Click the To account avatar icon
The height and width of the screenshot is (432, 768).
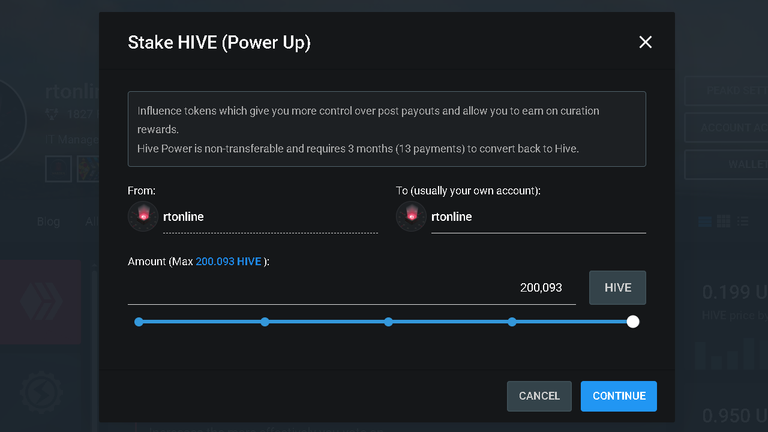(x=411, y=216)
